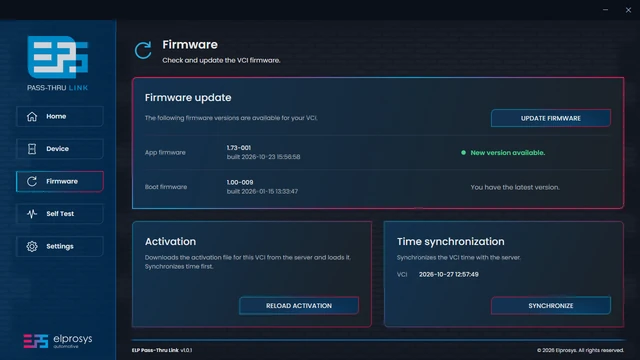
Task: Click the Activation description paragraph
Action: (247, 262)
